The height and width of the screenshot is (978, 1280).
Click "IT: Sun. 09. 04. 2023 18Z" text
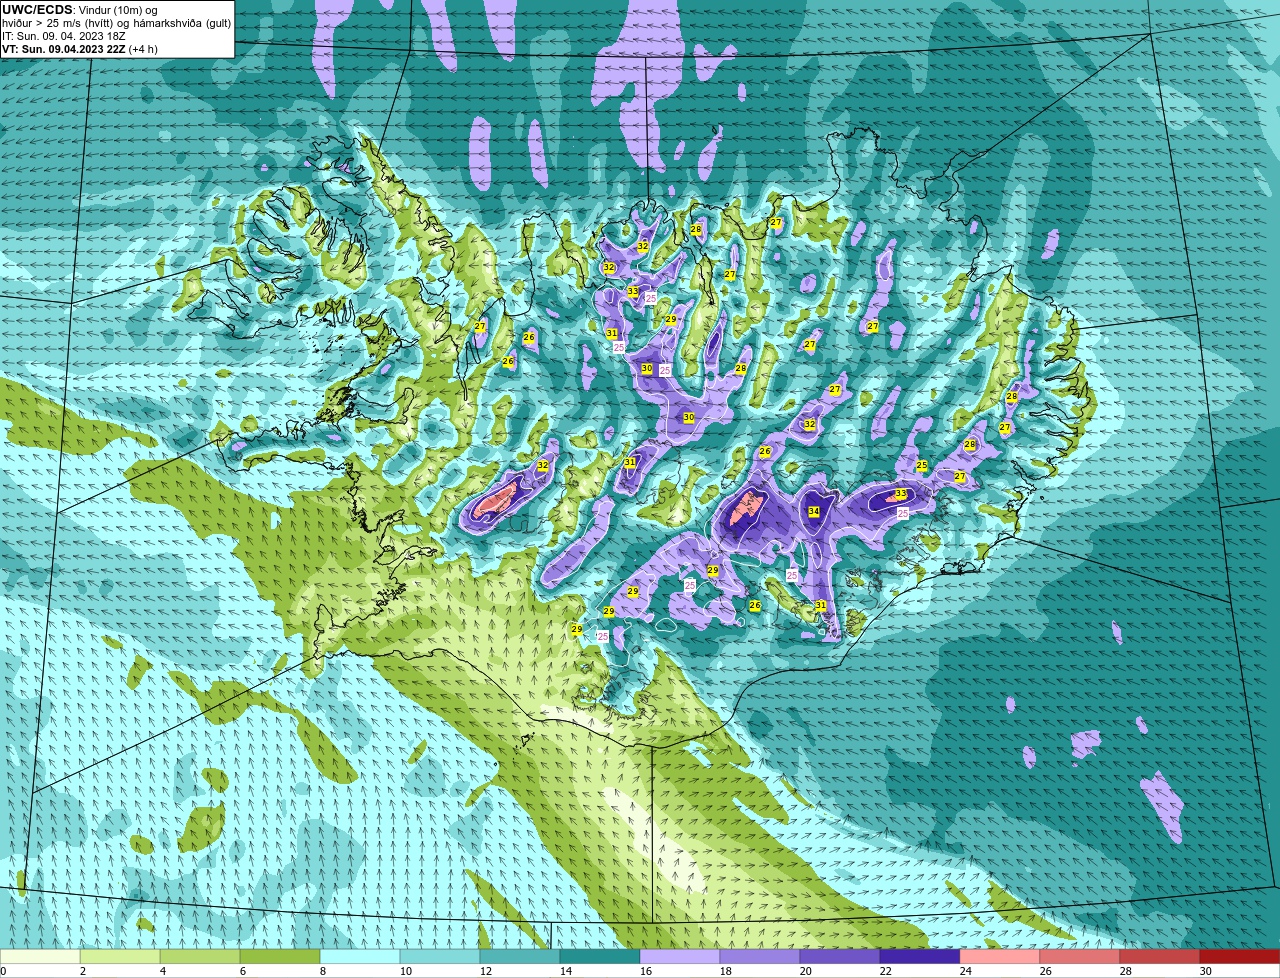(x=64, y=36)
